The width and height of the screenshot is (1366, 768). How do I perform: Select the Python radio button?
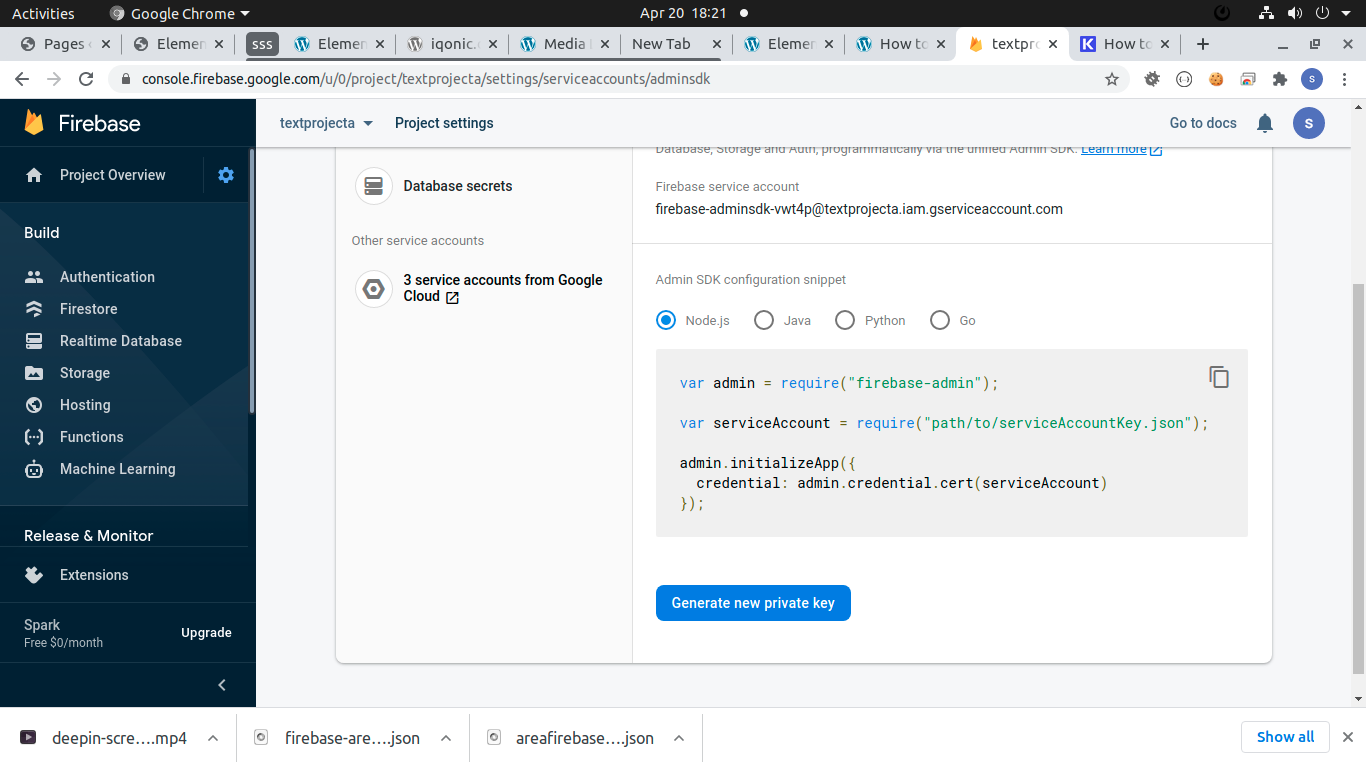pos(845,320)
